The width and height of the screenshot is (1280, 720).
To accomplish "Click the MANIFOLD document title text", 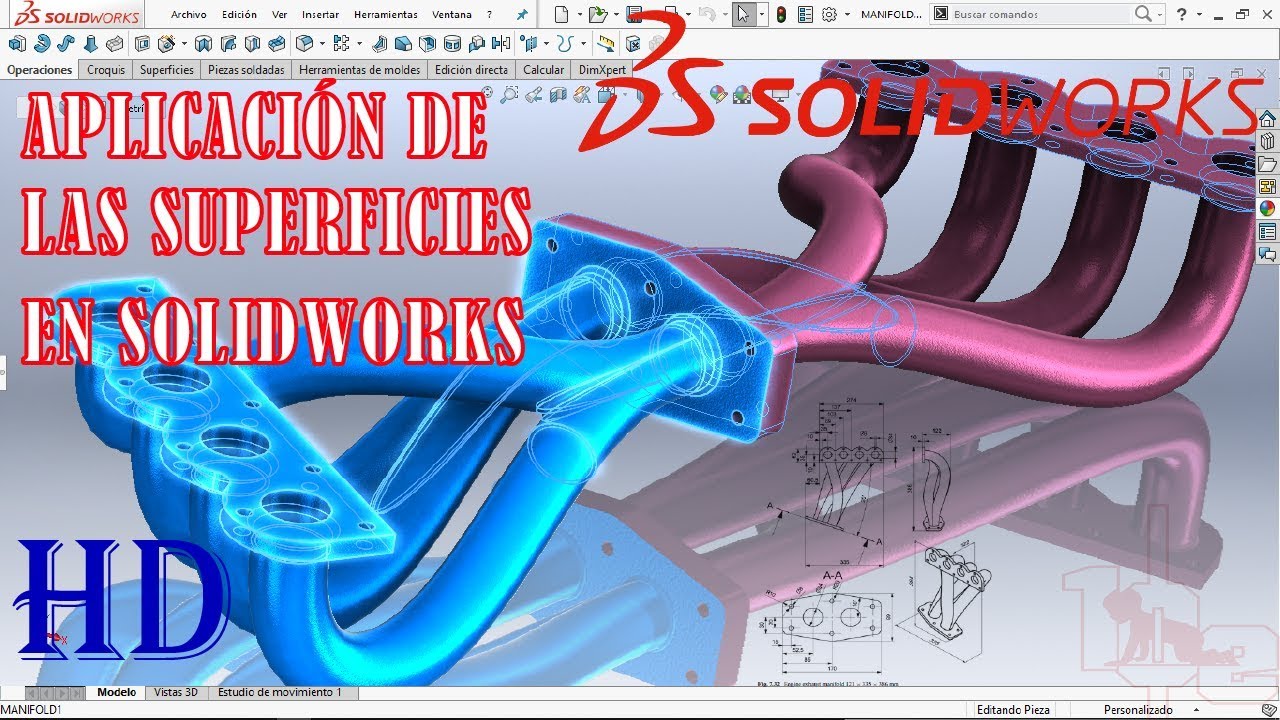I will tap(891, 14).
